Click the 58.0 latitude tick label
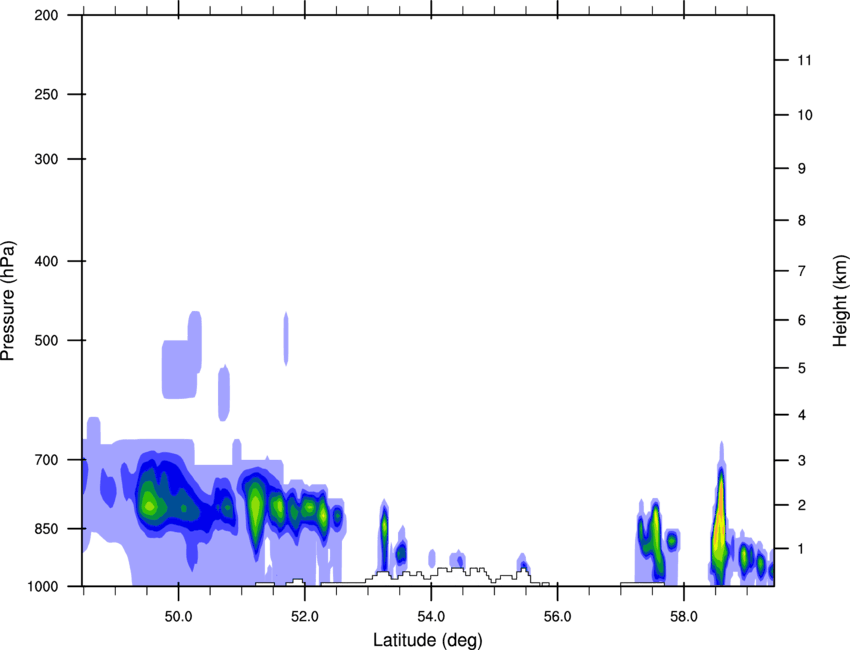Image resolution: width=850 pixels, height=650 pixels. [684, 617]
